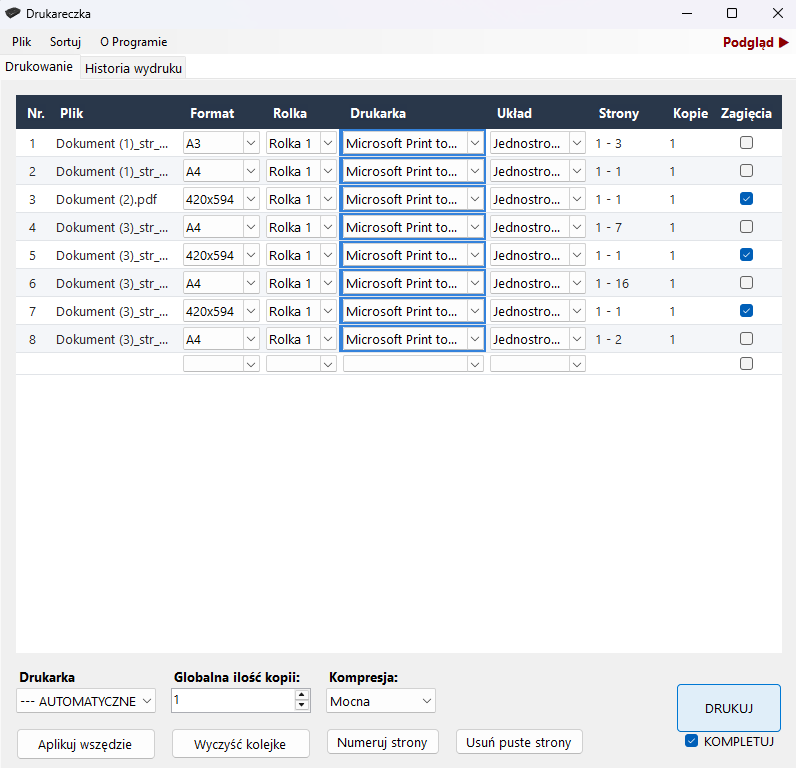Click the Plik column header
796x768 pixels.
72,113
